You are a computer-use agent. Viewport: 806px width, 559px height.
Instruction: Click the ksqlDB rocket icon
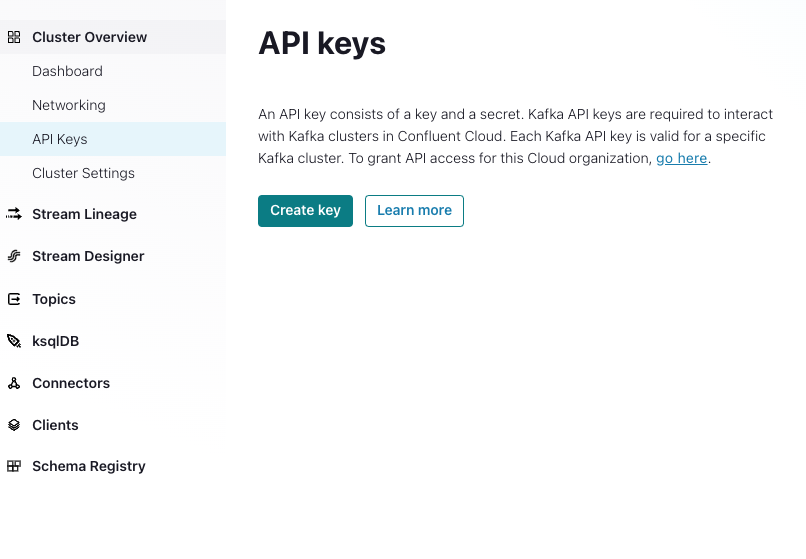tap(14, 341)
